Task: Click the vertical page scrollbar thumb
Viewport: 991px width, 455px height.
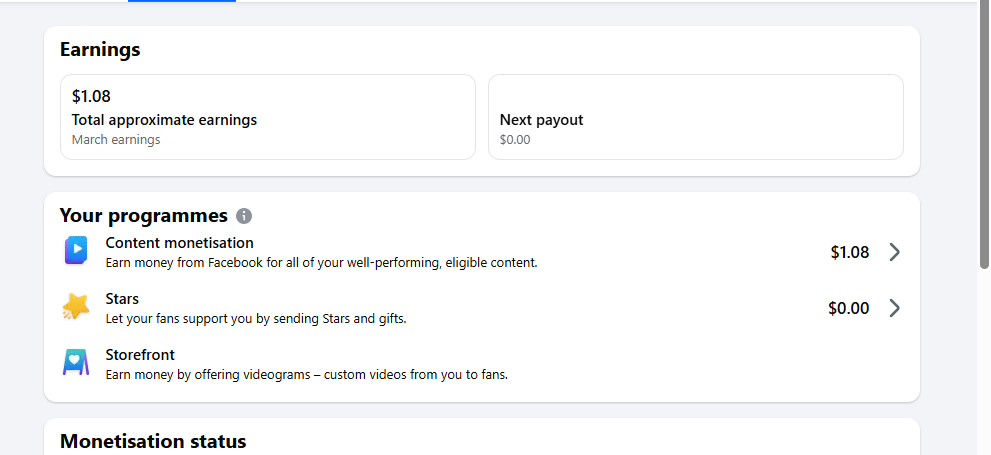Action: coord(983,140)
